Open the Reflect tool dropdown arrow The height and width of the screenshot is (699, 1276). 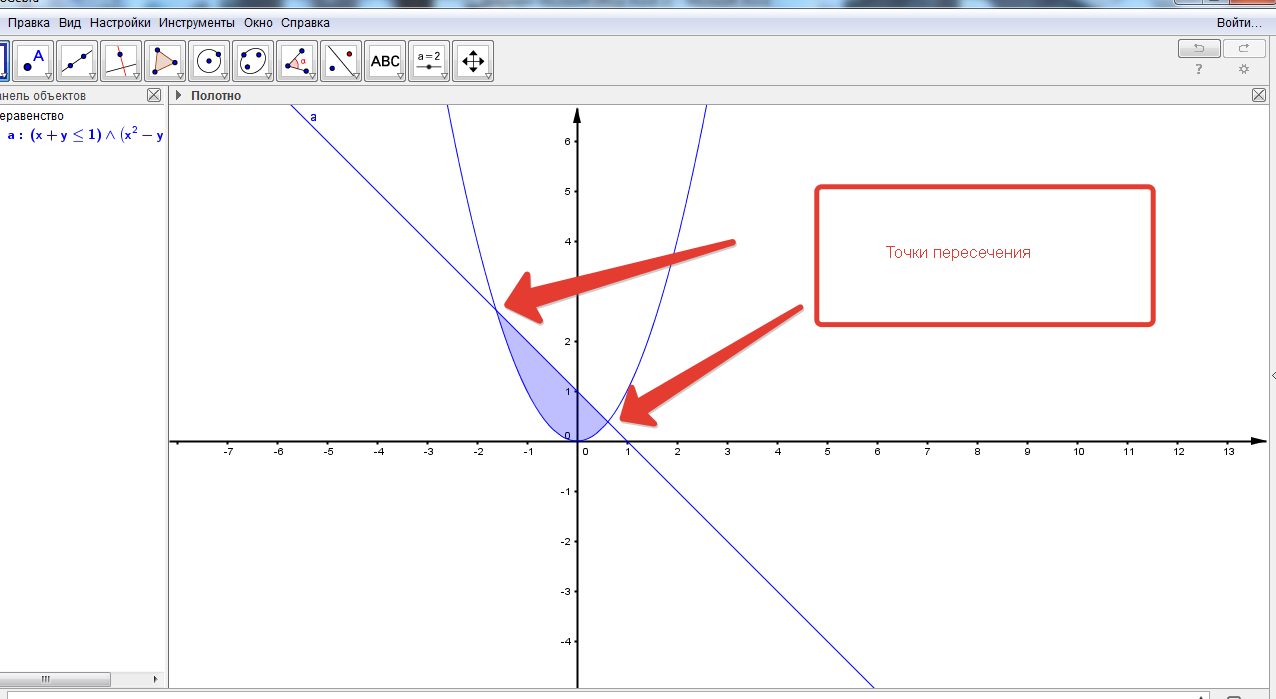click(x=356, y=76)
